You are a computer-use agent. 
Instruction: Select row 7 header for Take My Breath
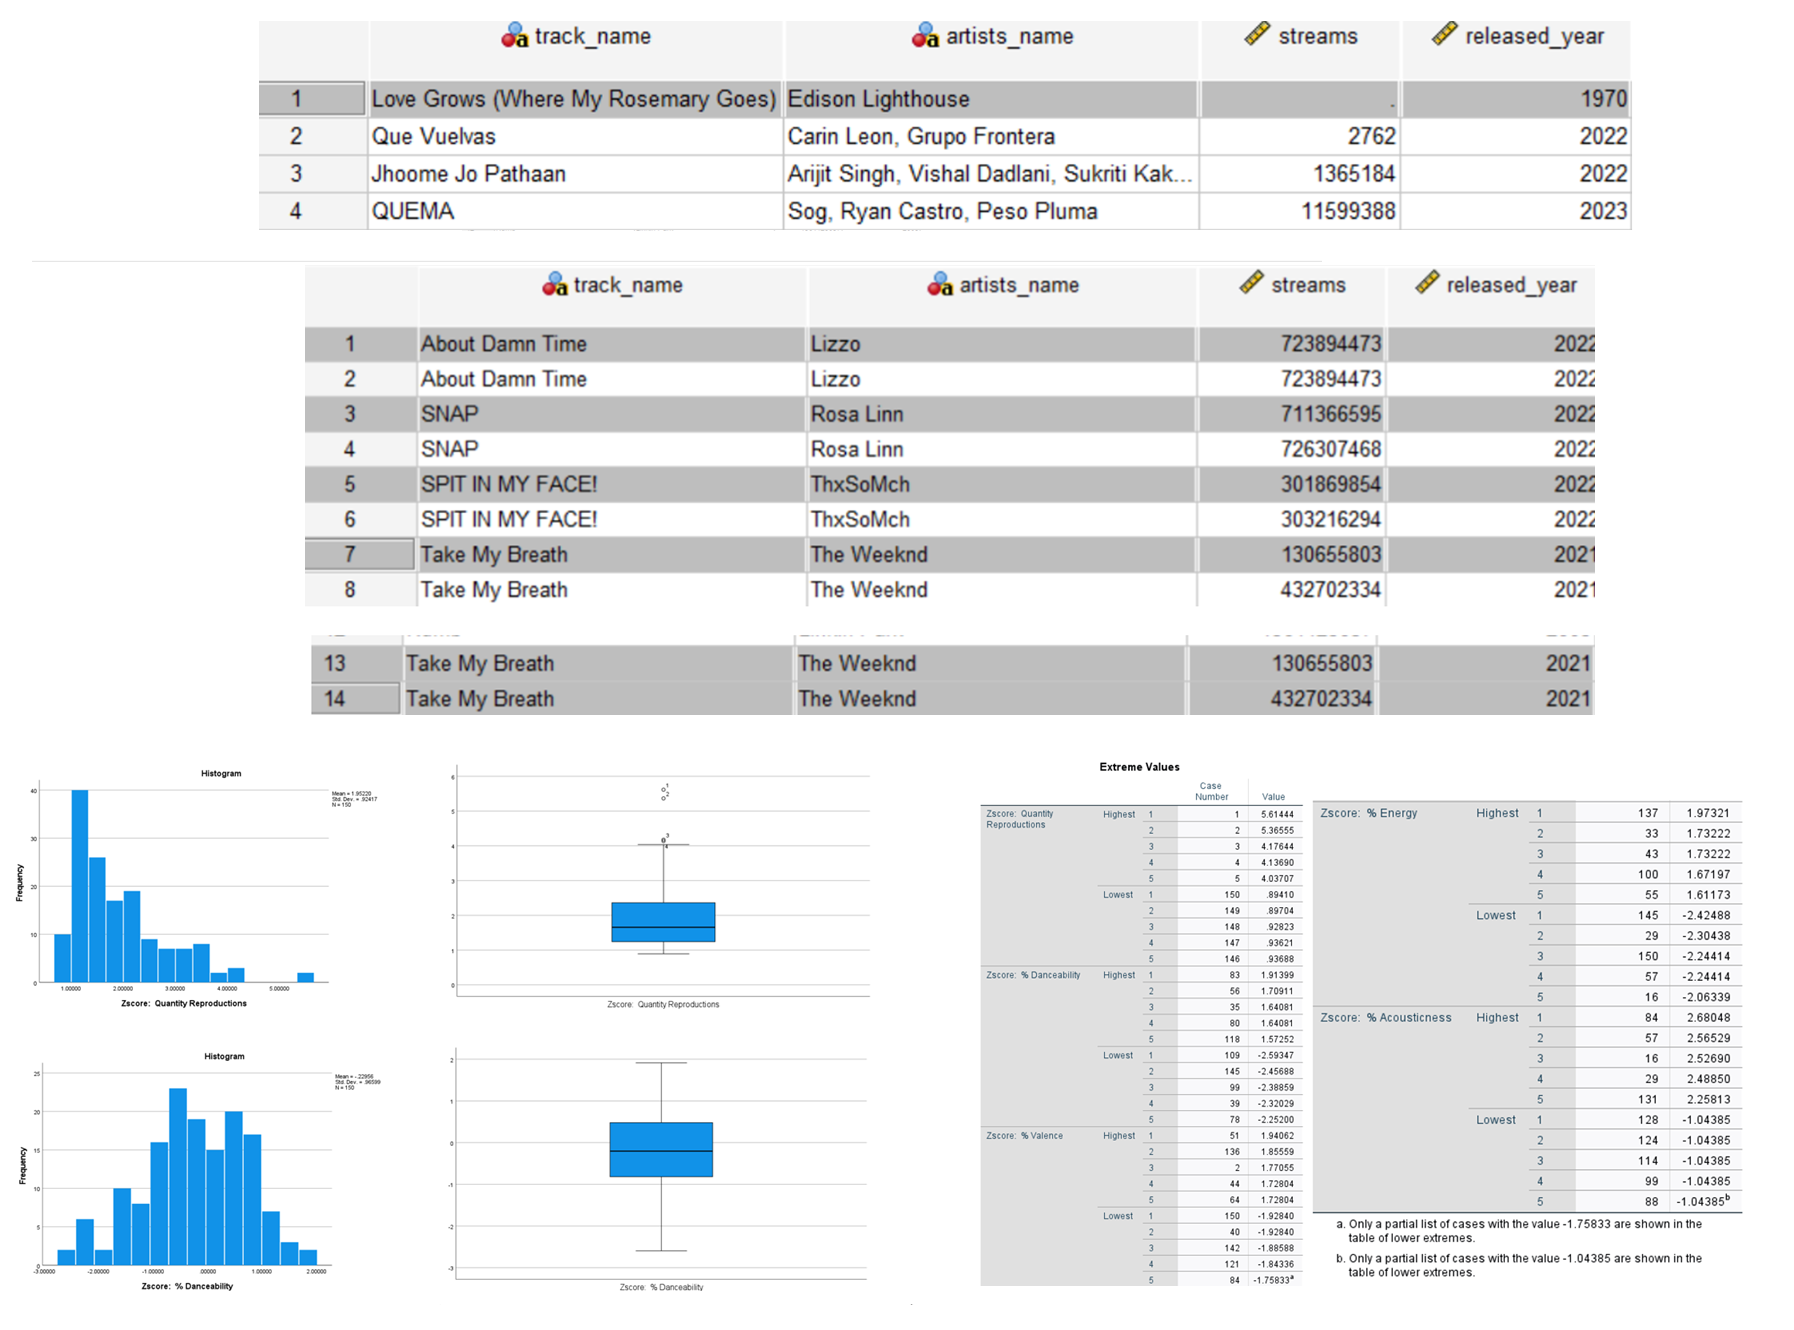point(360,554)
